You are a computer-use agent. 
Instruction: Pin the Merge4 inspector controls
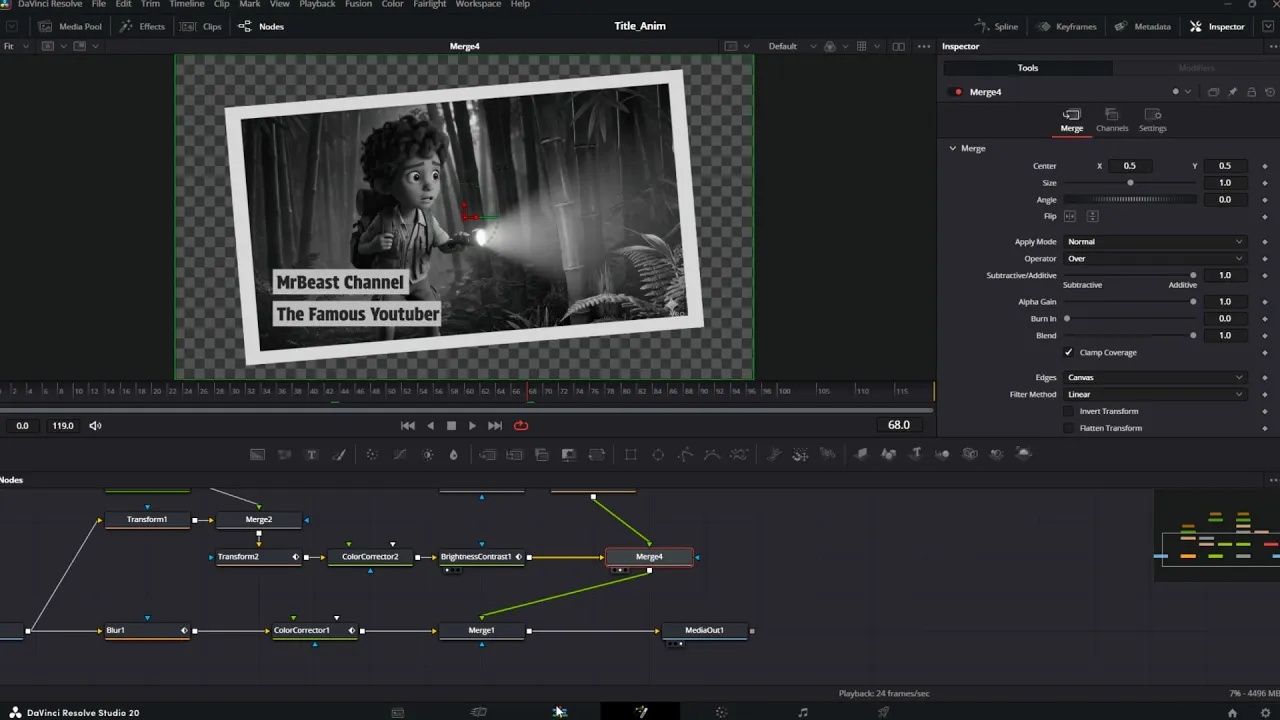pyautogui.click(x=1233, y=92)
